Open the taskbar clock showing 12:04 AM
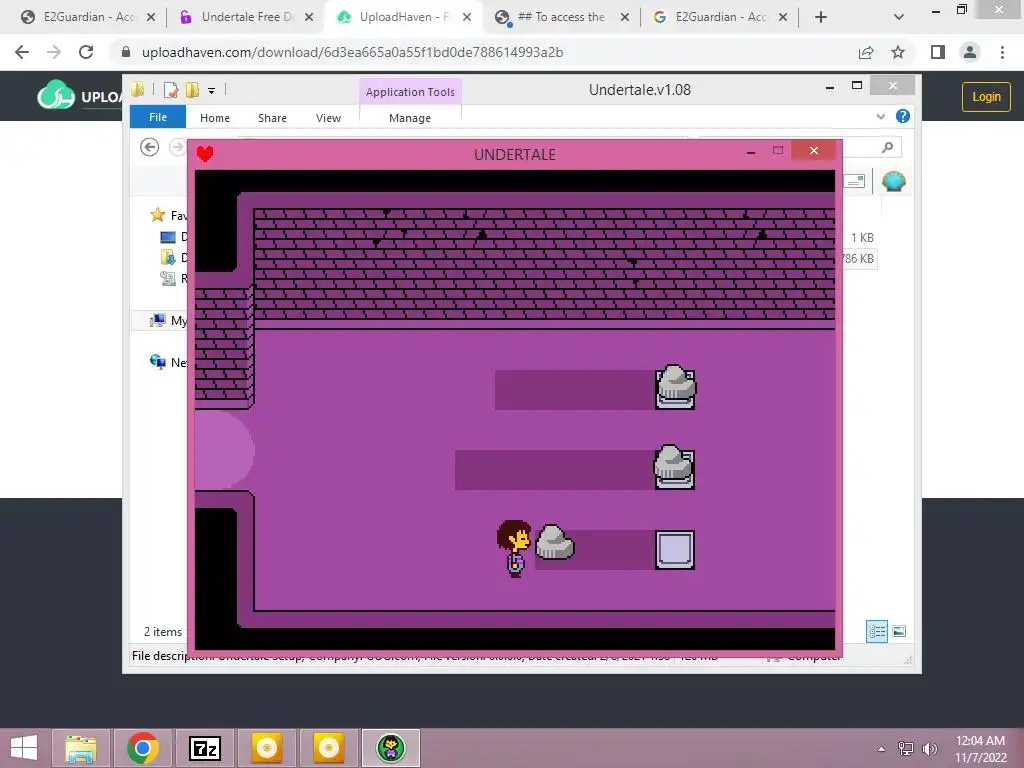Viewport: 1024px width, 768px height. click(980, 748)
